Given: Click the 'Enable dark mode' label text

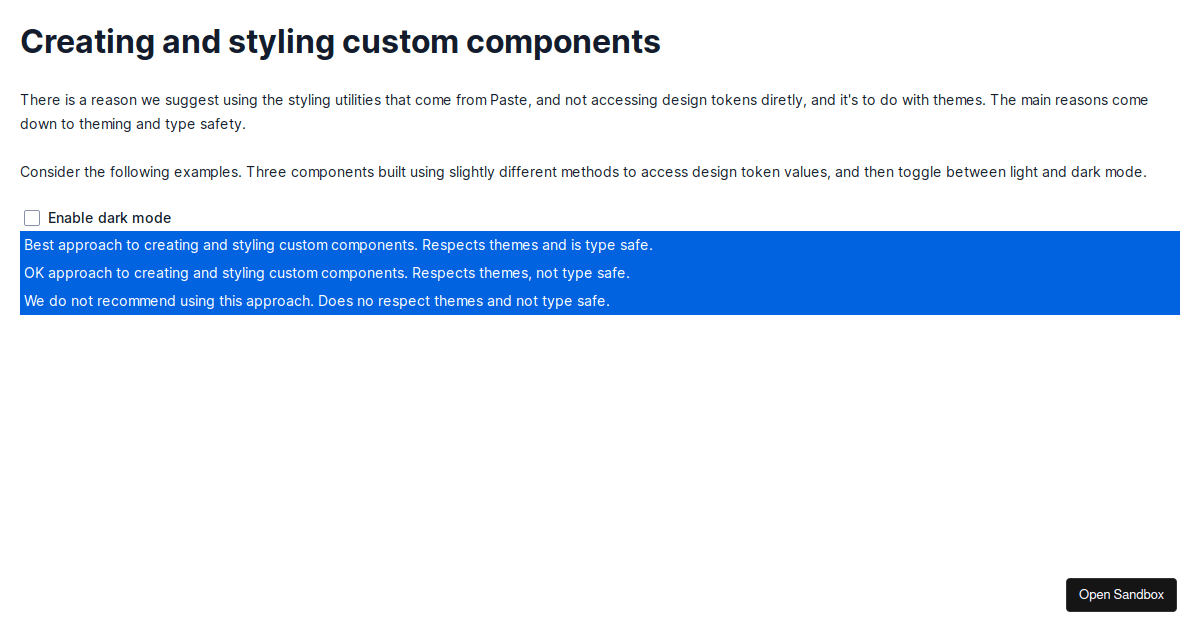Looking at the screenshot, I should click(x=110, y=217).
